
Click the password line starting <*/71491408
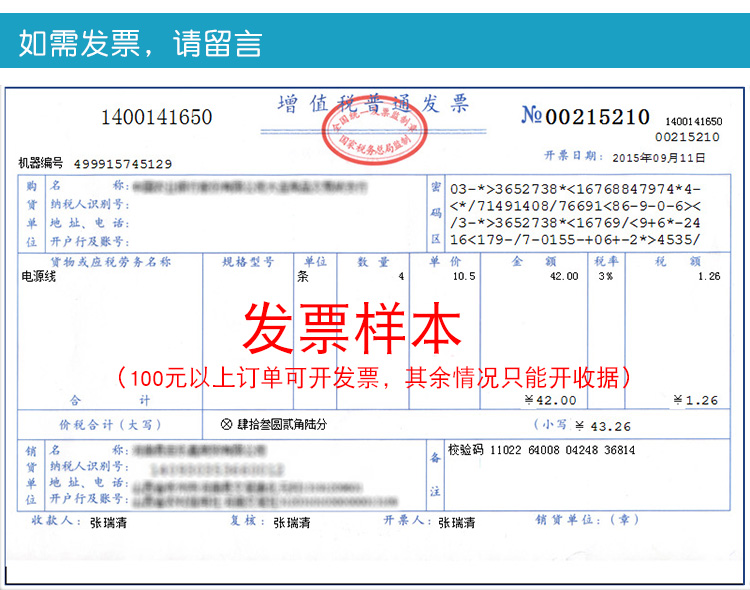pyautogui.click(x=575, y=206)
